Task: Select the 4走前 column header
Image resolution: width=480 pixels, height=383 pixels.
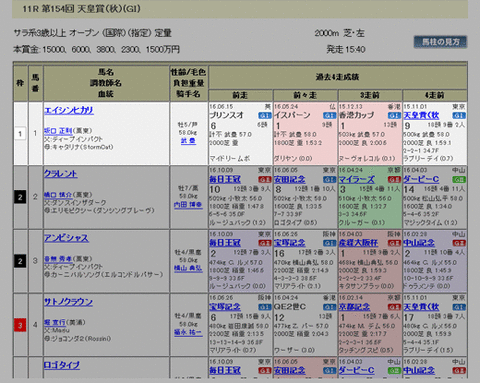Action: 435,95
